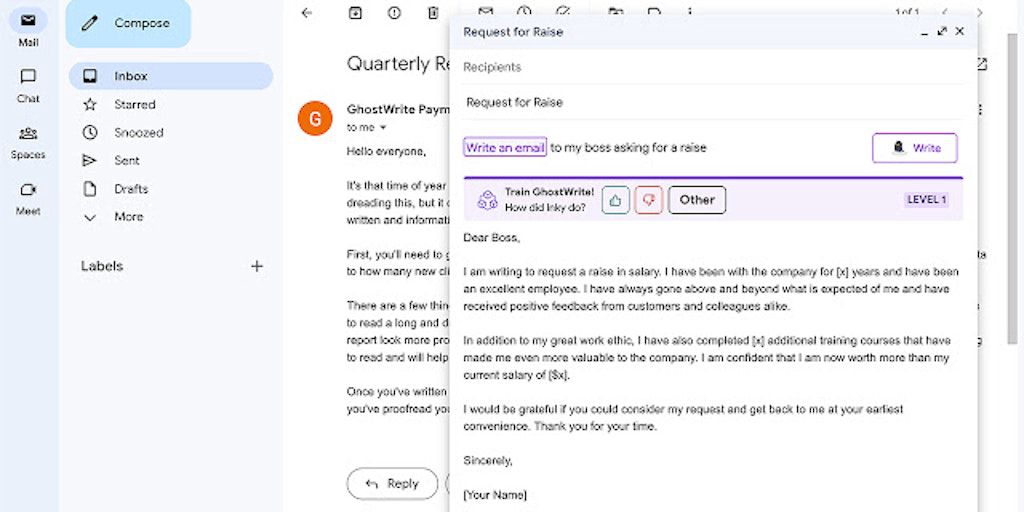
Task: Archive the open email
Action: pos(355,12)
